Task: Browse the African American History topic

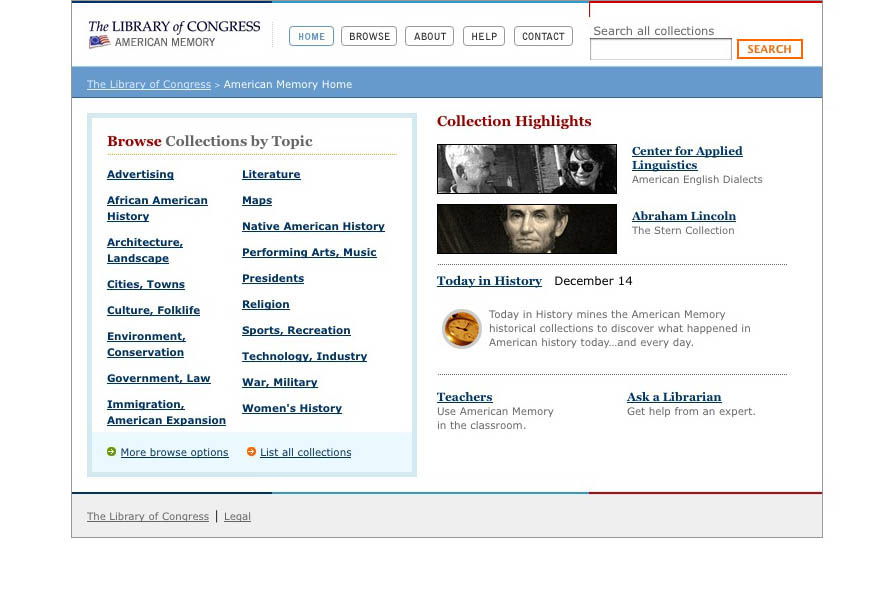Action: tap(157, 208)
